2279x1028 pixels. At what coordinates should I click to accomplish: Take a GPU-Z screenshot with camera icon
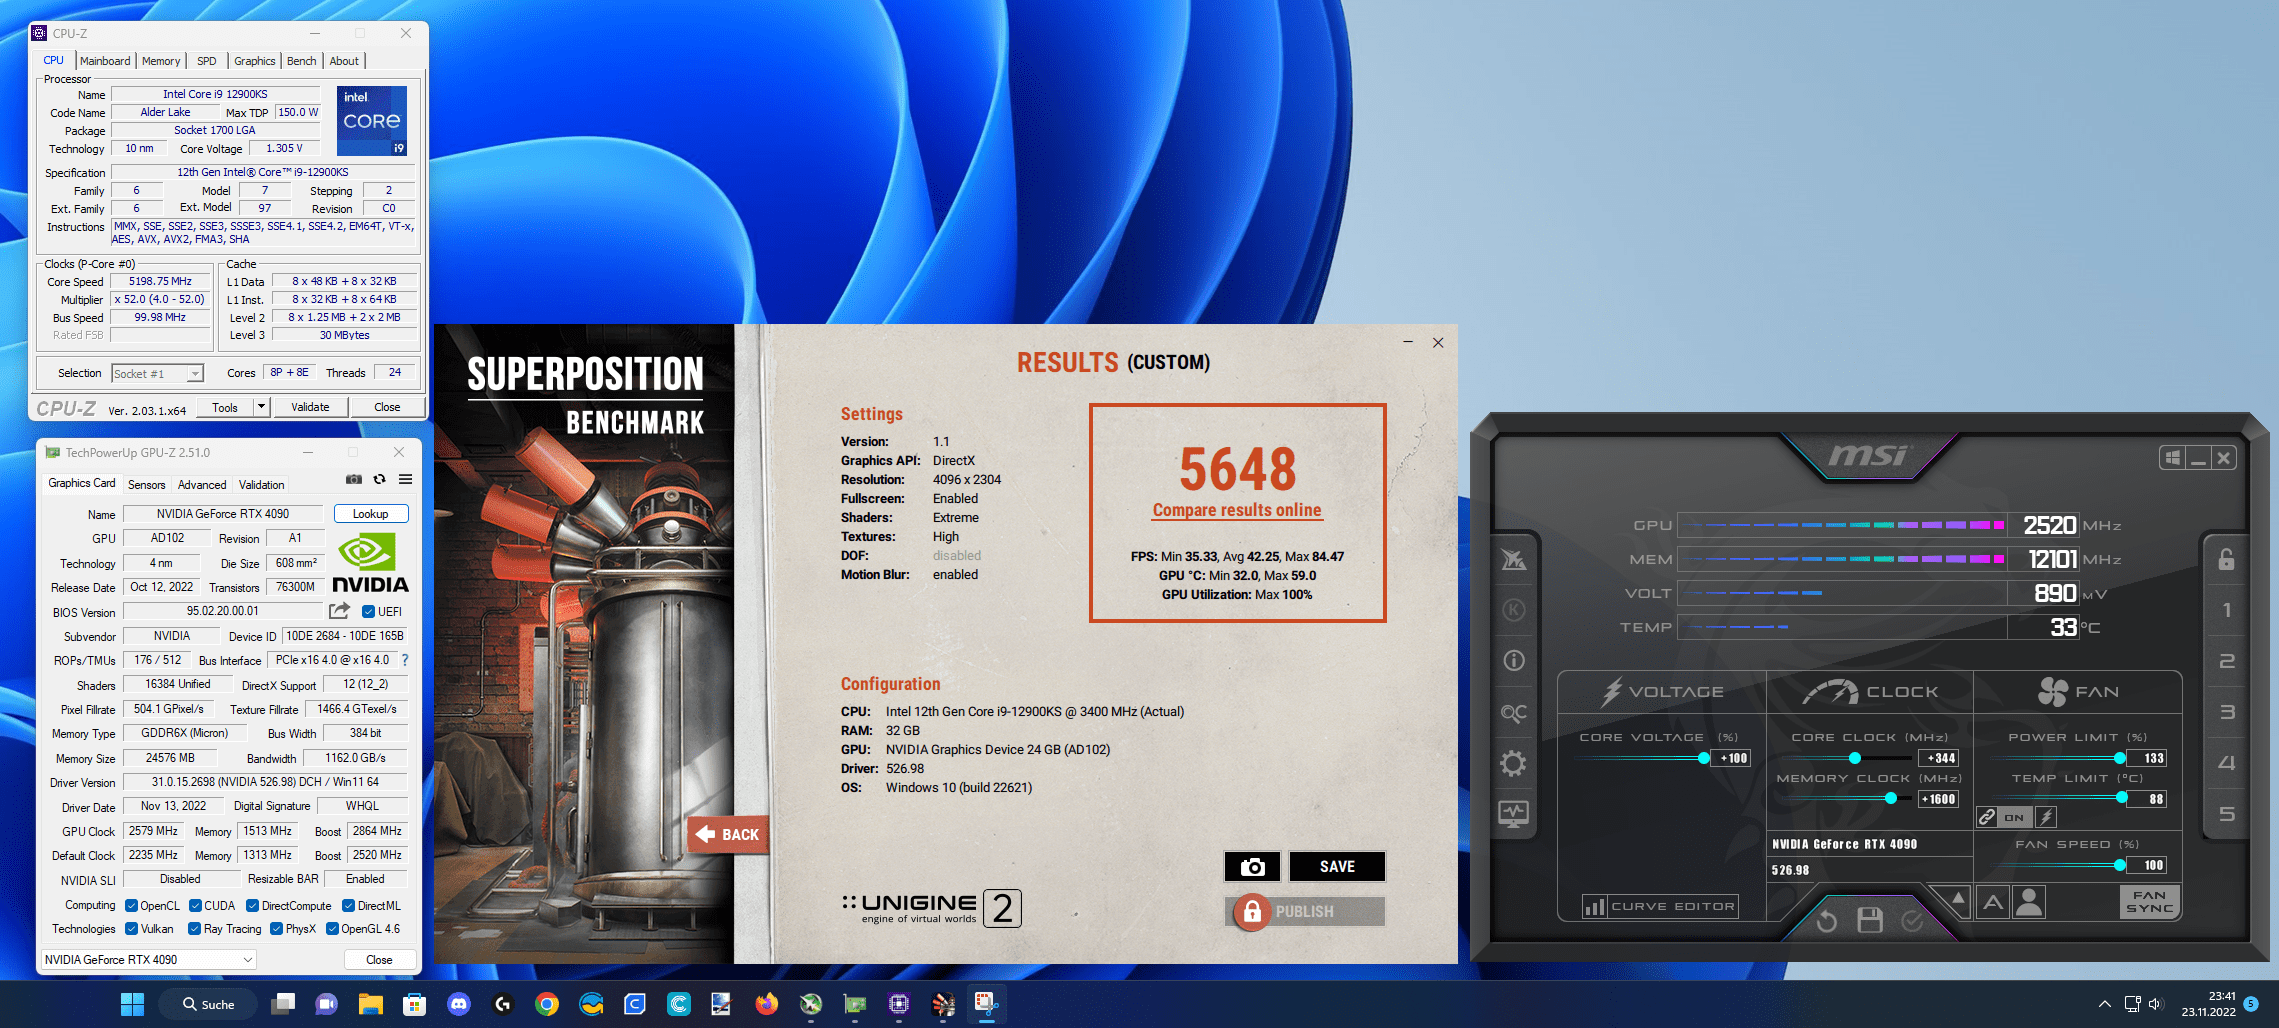pyautogui.click(x=354, y=480)
